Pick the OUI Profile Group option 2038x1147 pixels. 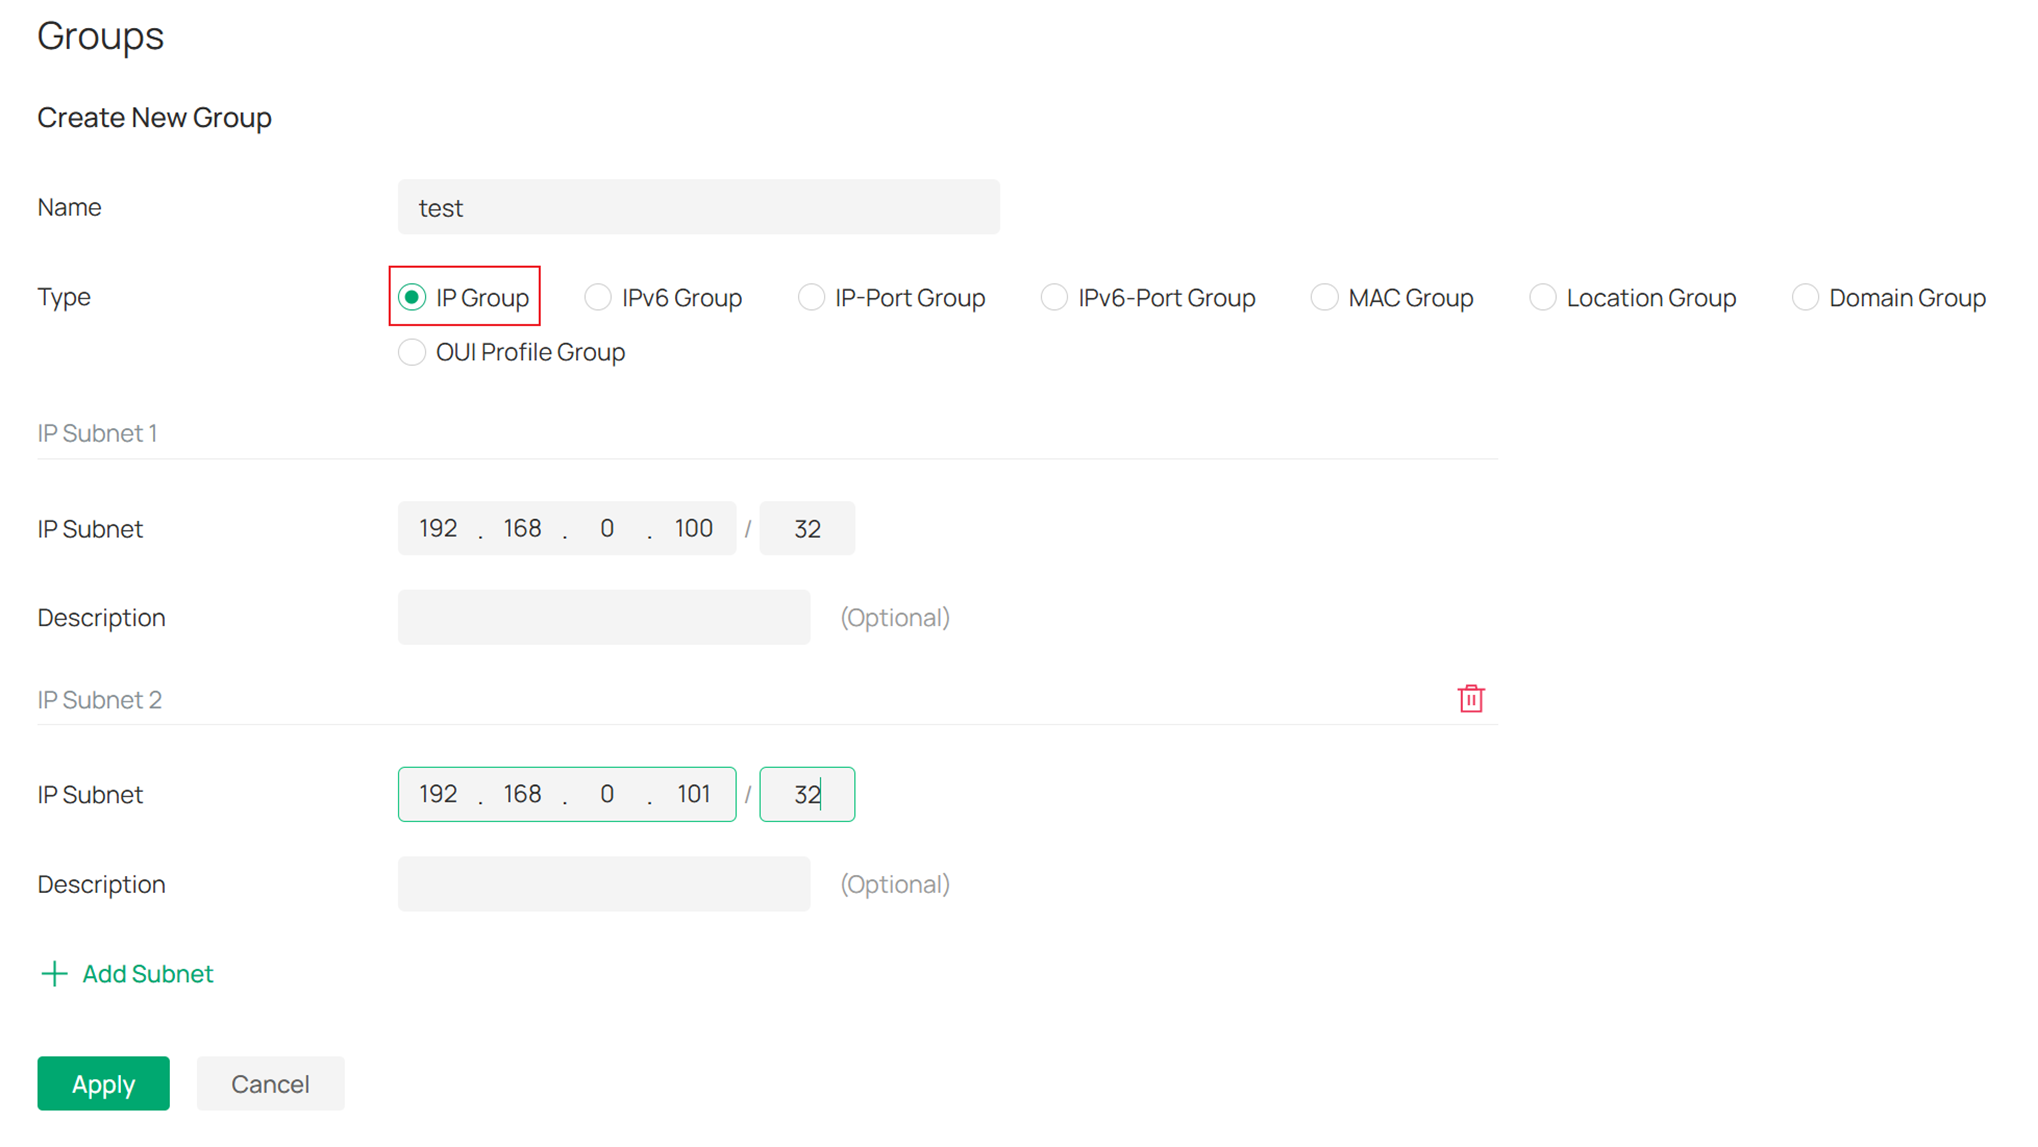[412, 352]
